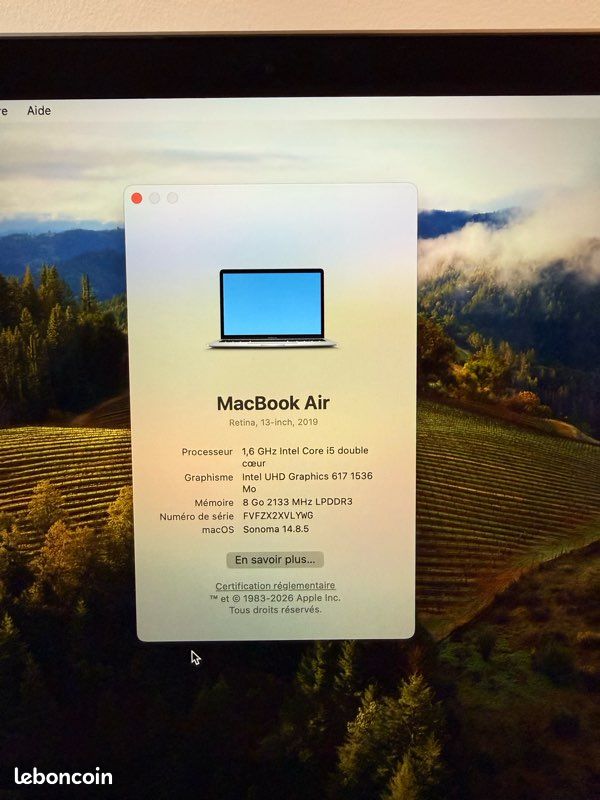Click the Tous droits réservés text
Screen dimensions: 600x800
[x=275, y=610]
